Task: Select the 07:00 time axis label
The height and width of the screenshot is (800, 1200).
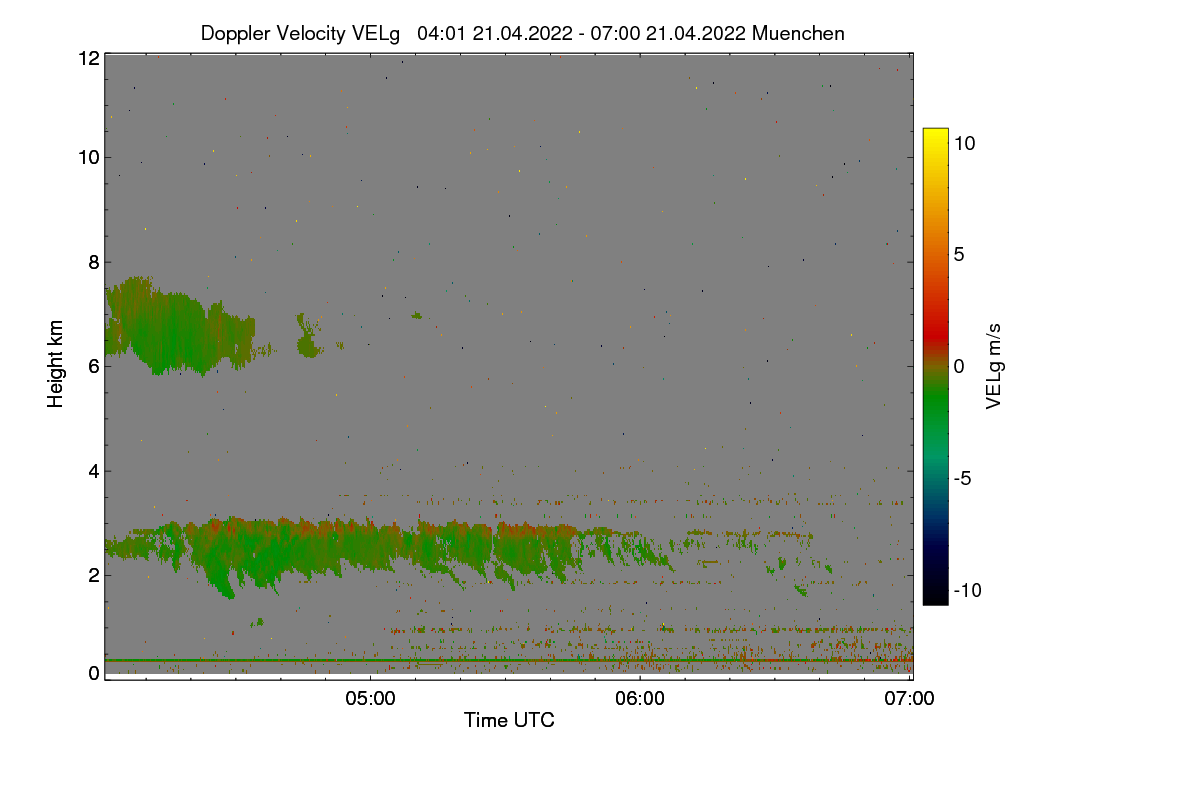Action: pos(910,699)
